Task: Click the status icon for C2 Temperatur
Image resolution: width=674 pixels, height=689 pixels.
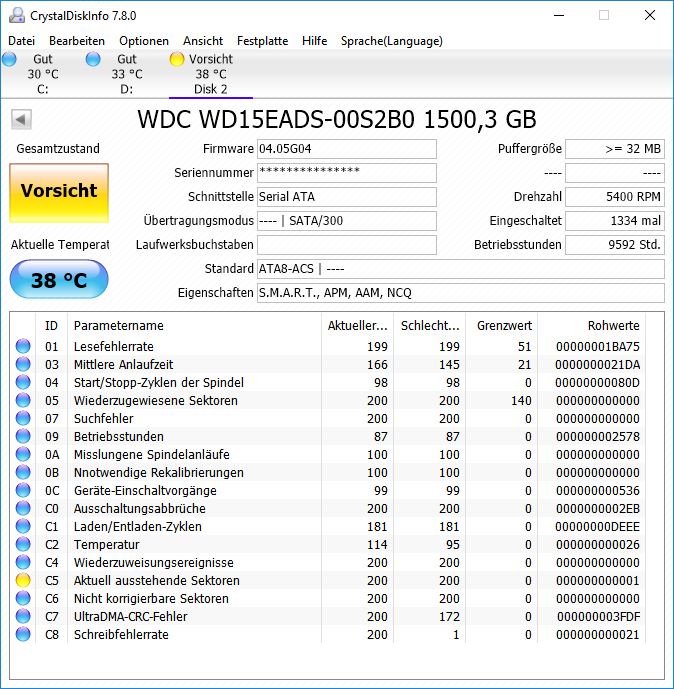Action: tap(23, 544)
